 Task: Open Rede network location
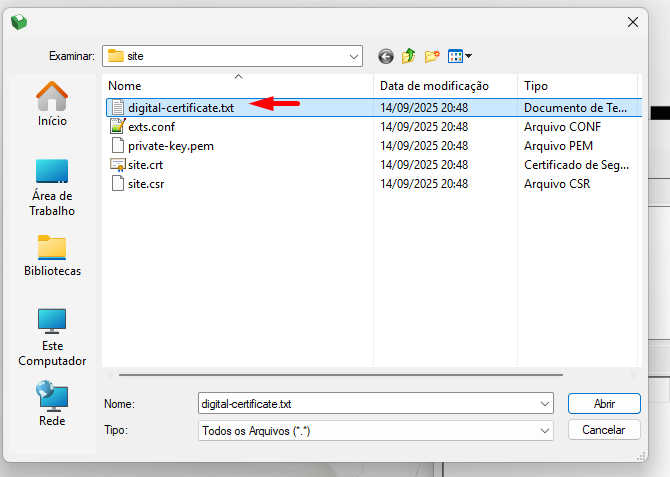52,404
